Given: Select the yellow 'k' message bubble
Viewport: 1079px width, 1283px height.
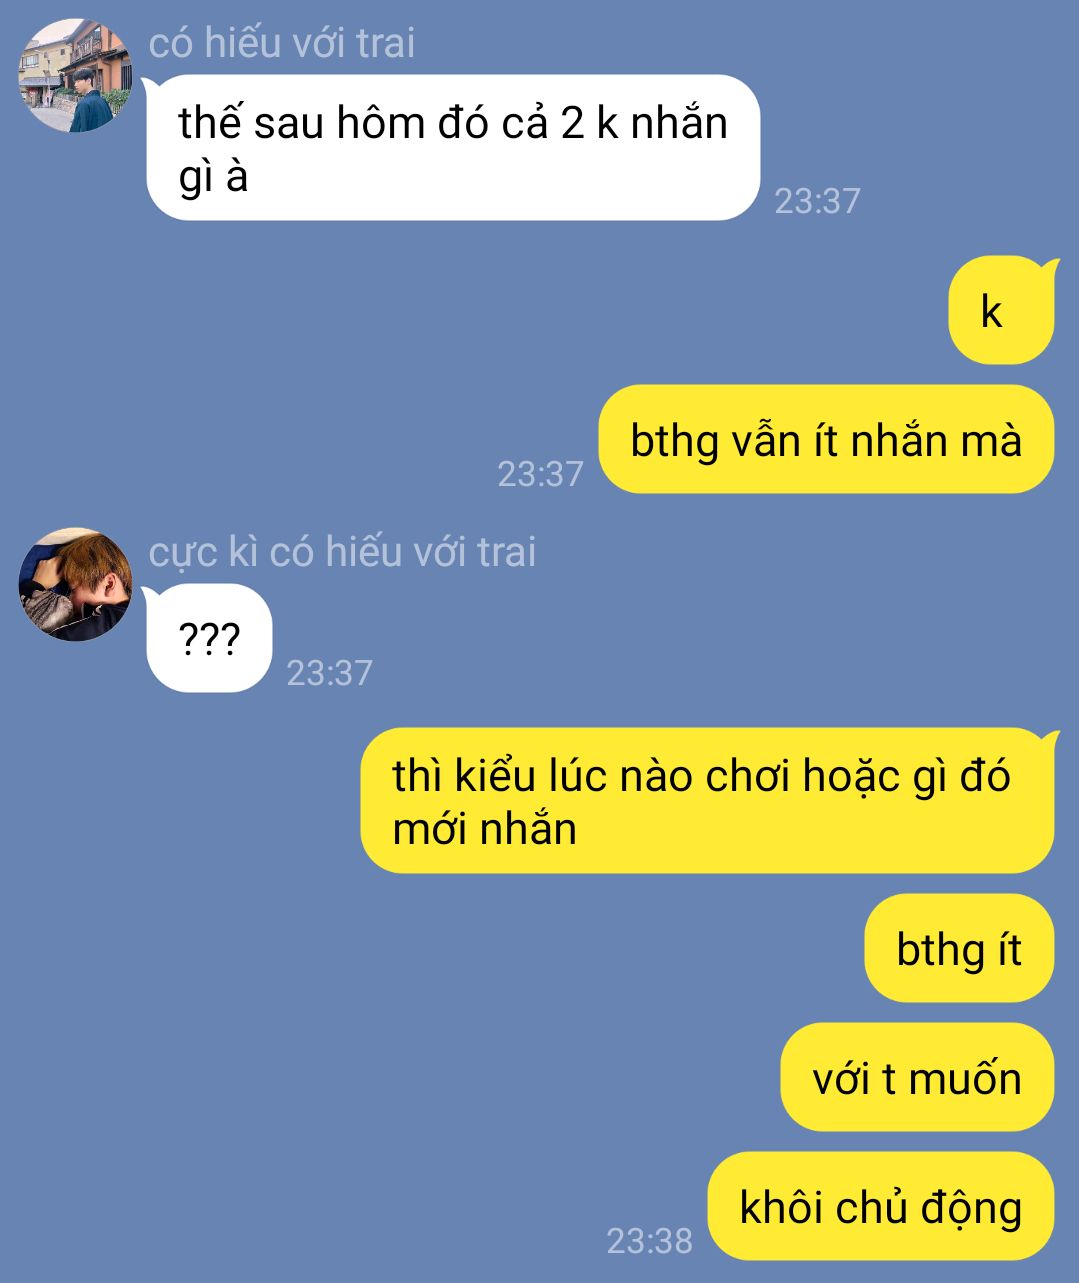Looking at the screenshot, I should pyautogui.click(x=1001, y=311).
